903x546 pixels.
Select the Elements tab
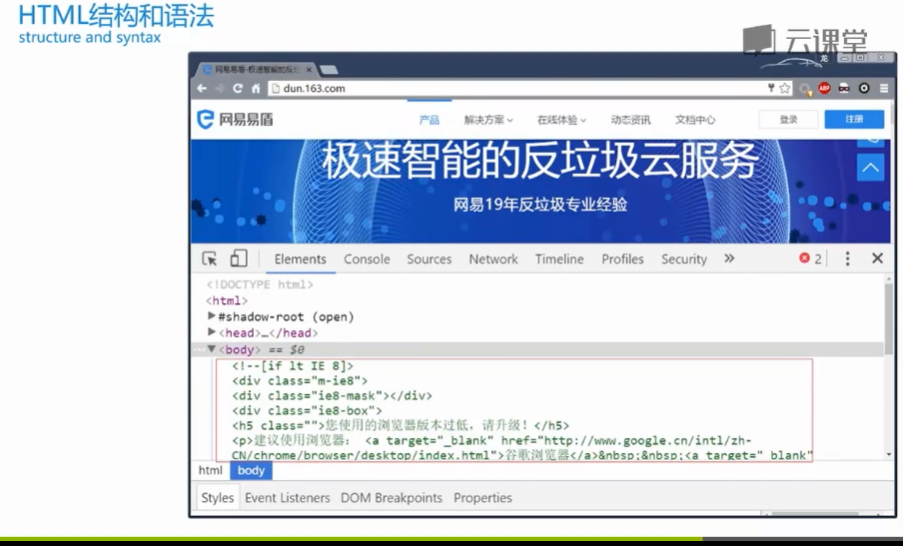click(x=300, y=259)
